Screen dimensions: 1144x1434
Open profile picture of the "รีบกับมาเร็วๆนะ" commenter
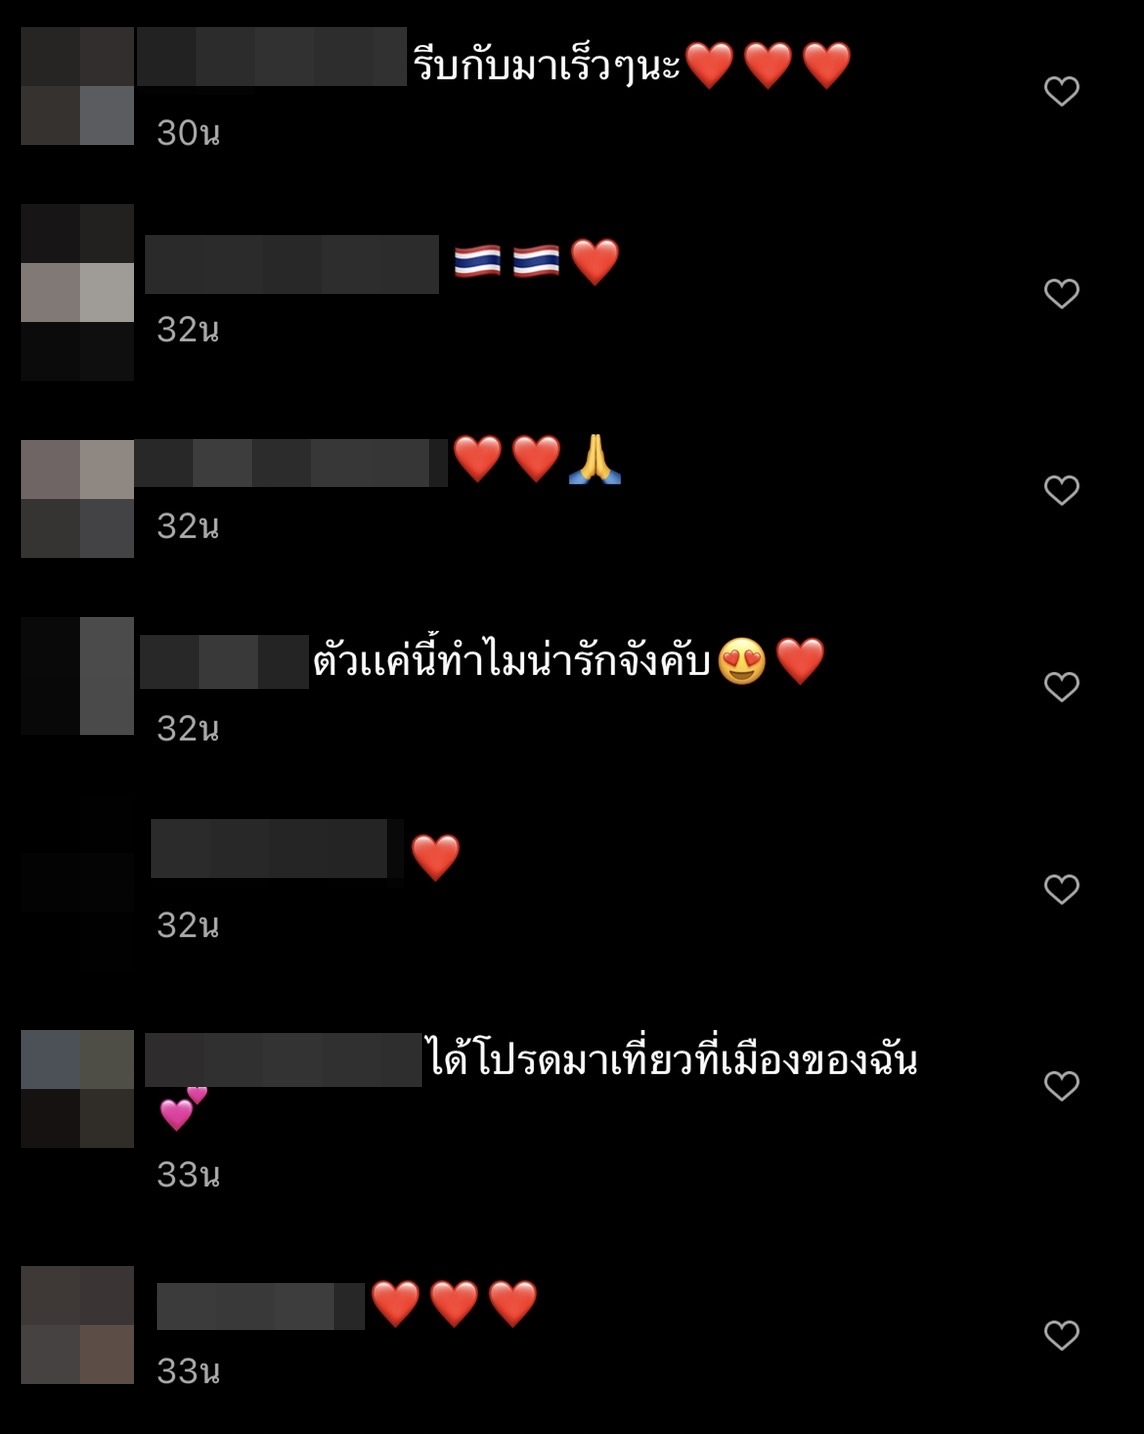(x=77, y=86)
